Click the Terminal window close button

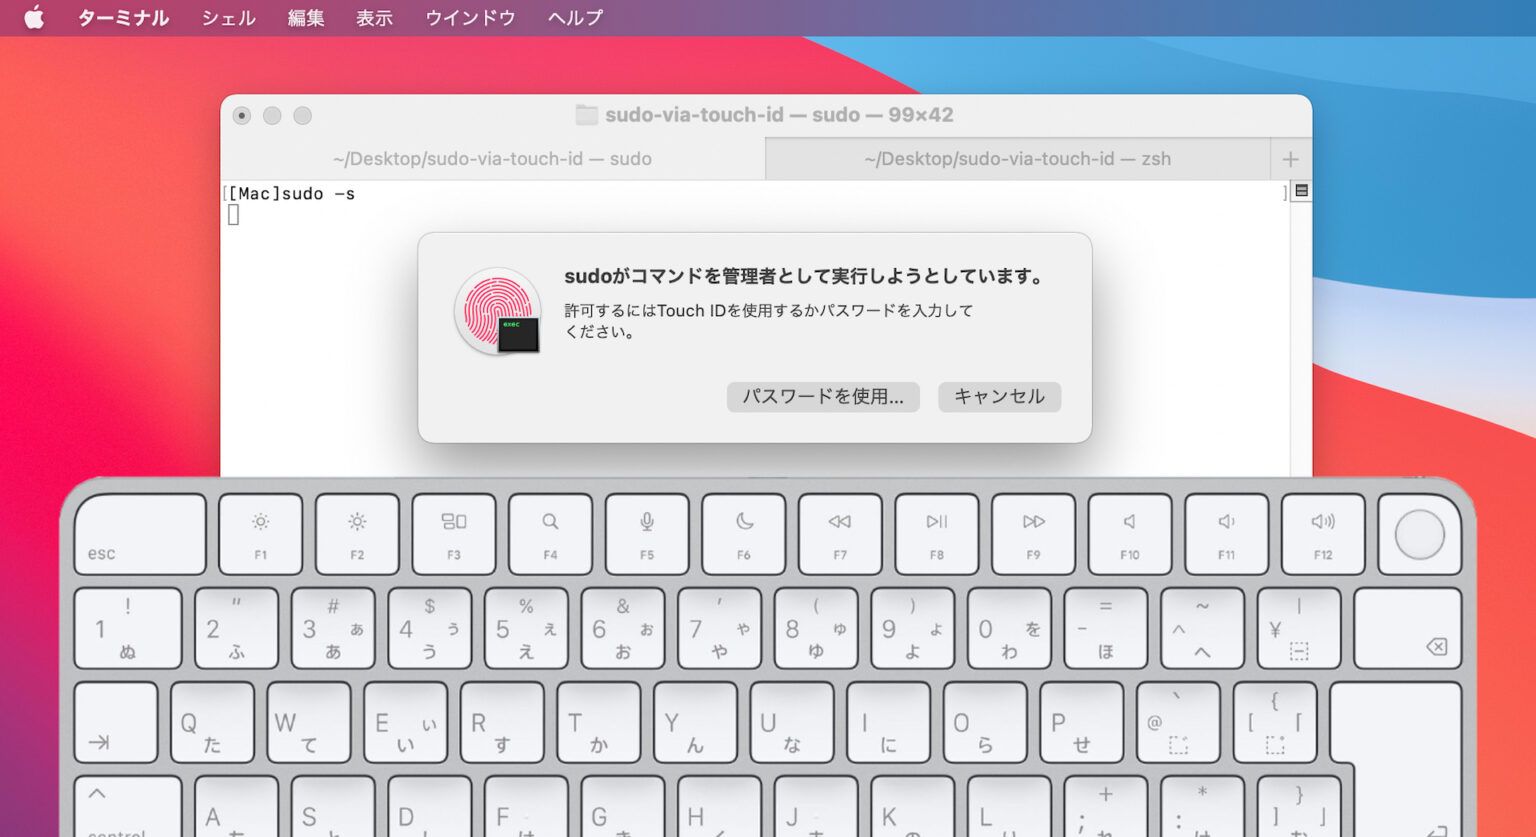pos(242,116)
